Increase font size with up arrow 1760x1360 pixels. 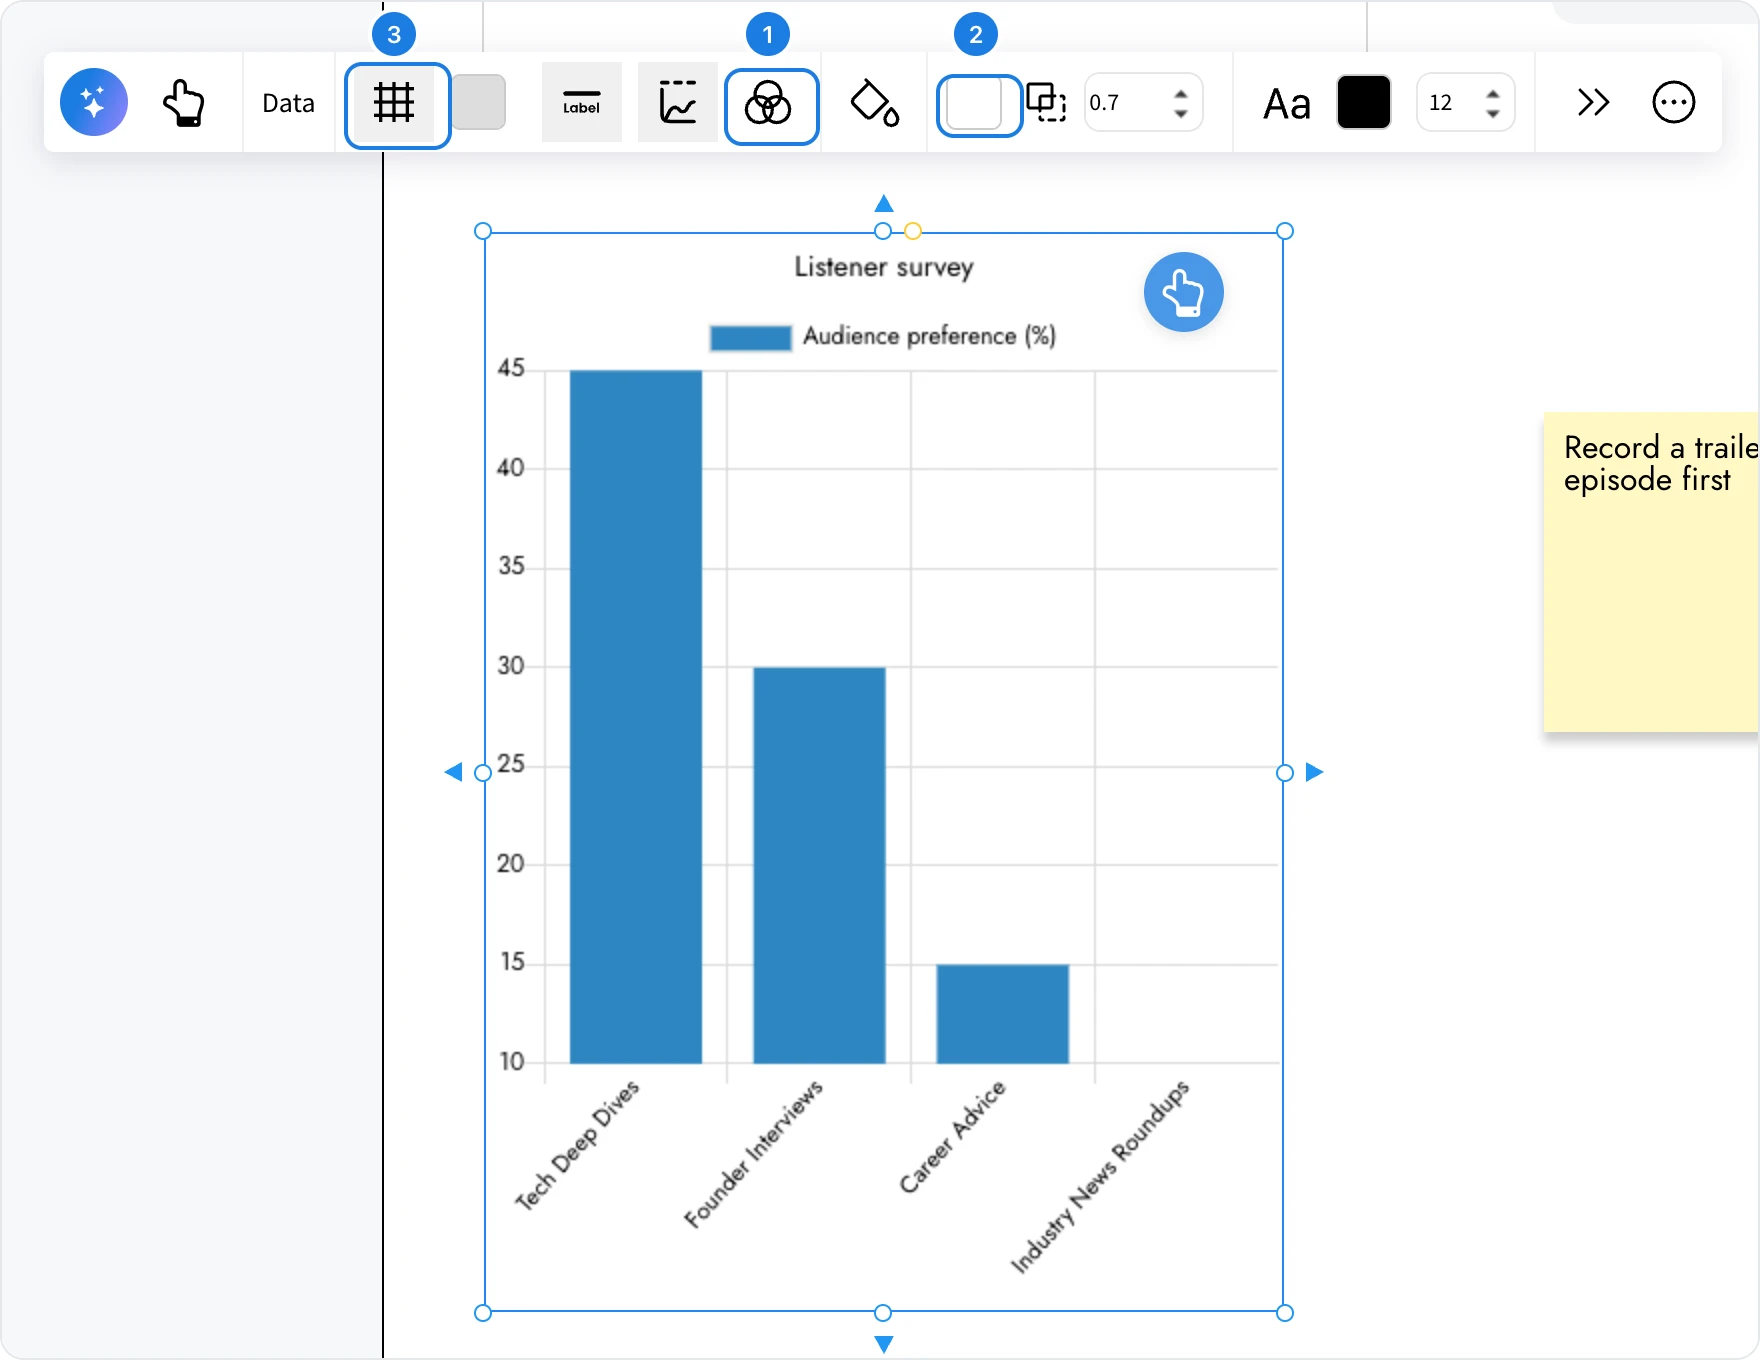[1493, 92]
